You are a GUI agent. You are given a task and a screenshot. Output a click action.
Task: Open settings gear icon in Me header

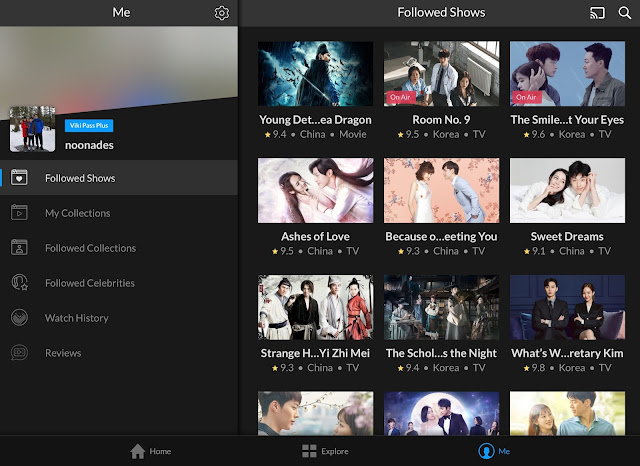(x=222, y=13)
